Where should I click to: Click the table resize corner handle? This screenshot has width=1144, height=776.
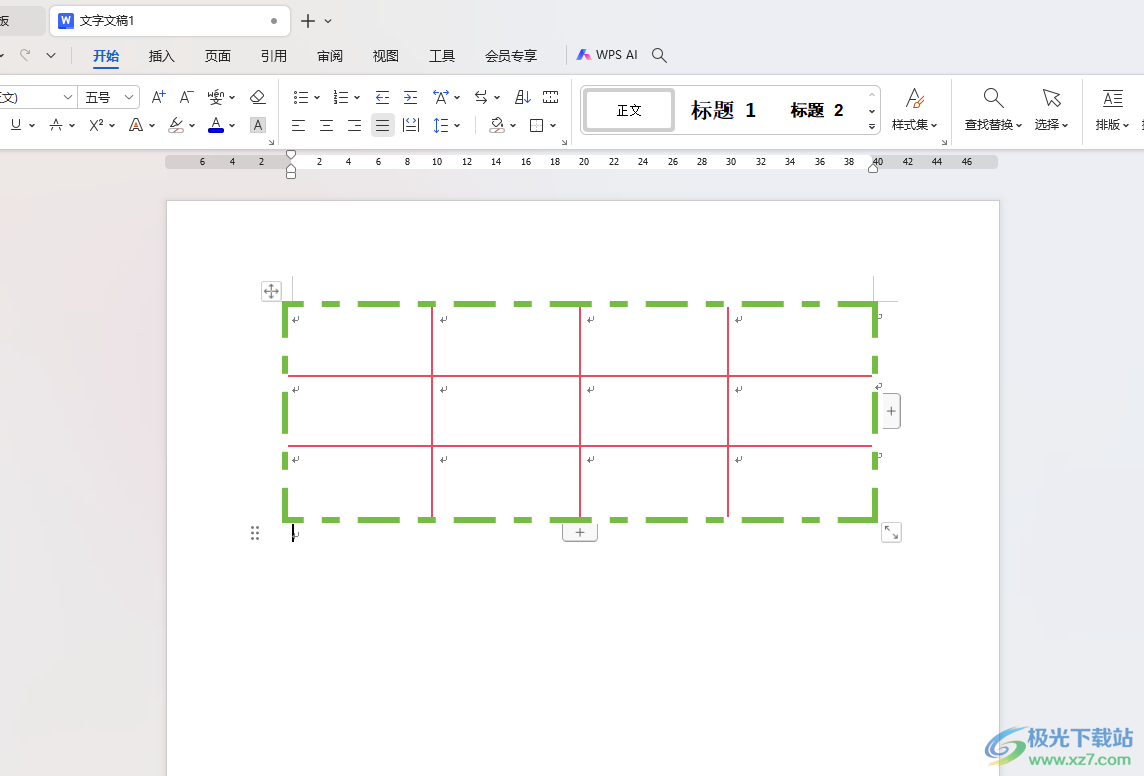coord(891,532)
